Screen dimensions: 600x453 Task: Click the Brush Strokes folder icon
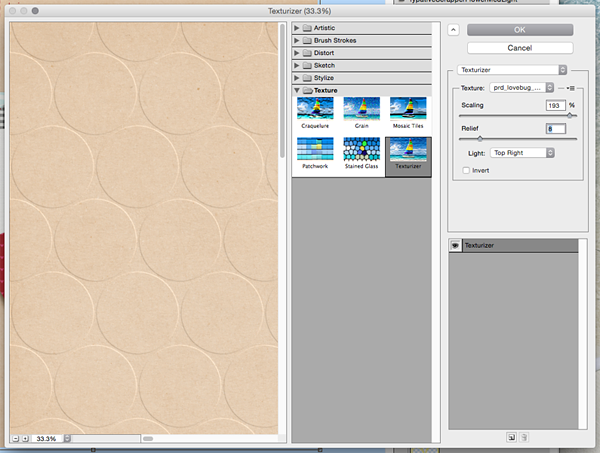tap(307, 41)
